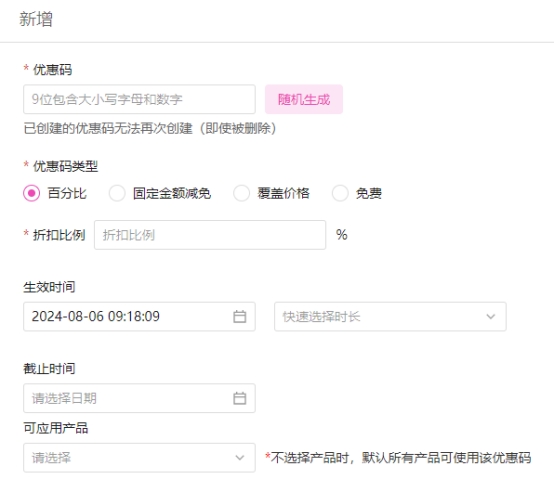Image resolution: width=554 pixels, height=480 pixels.
Task: Click the calendar icon in 生效时间 field
Action: pyautogui.click(x=240, y=316)
